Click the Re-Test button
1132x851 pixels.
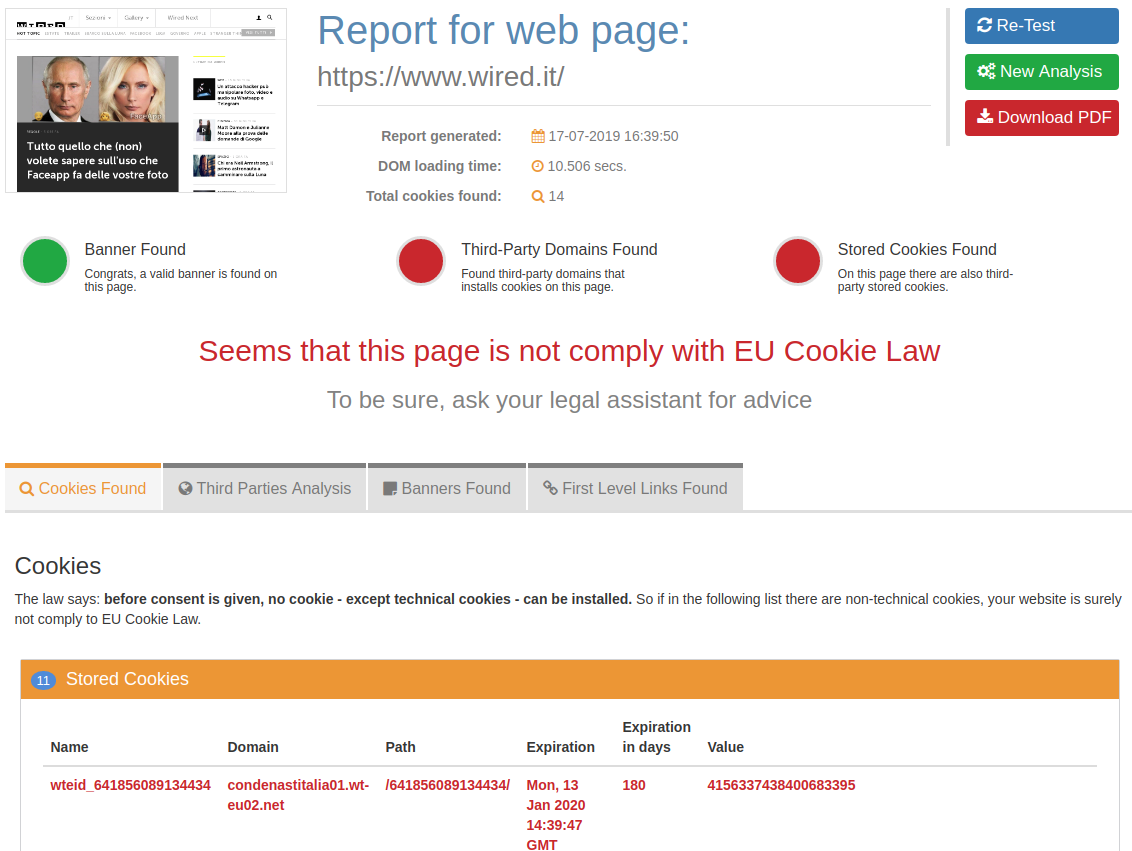point(1041,26)
